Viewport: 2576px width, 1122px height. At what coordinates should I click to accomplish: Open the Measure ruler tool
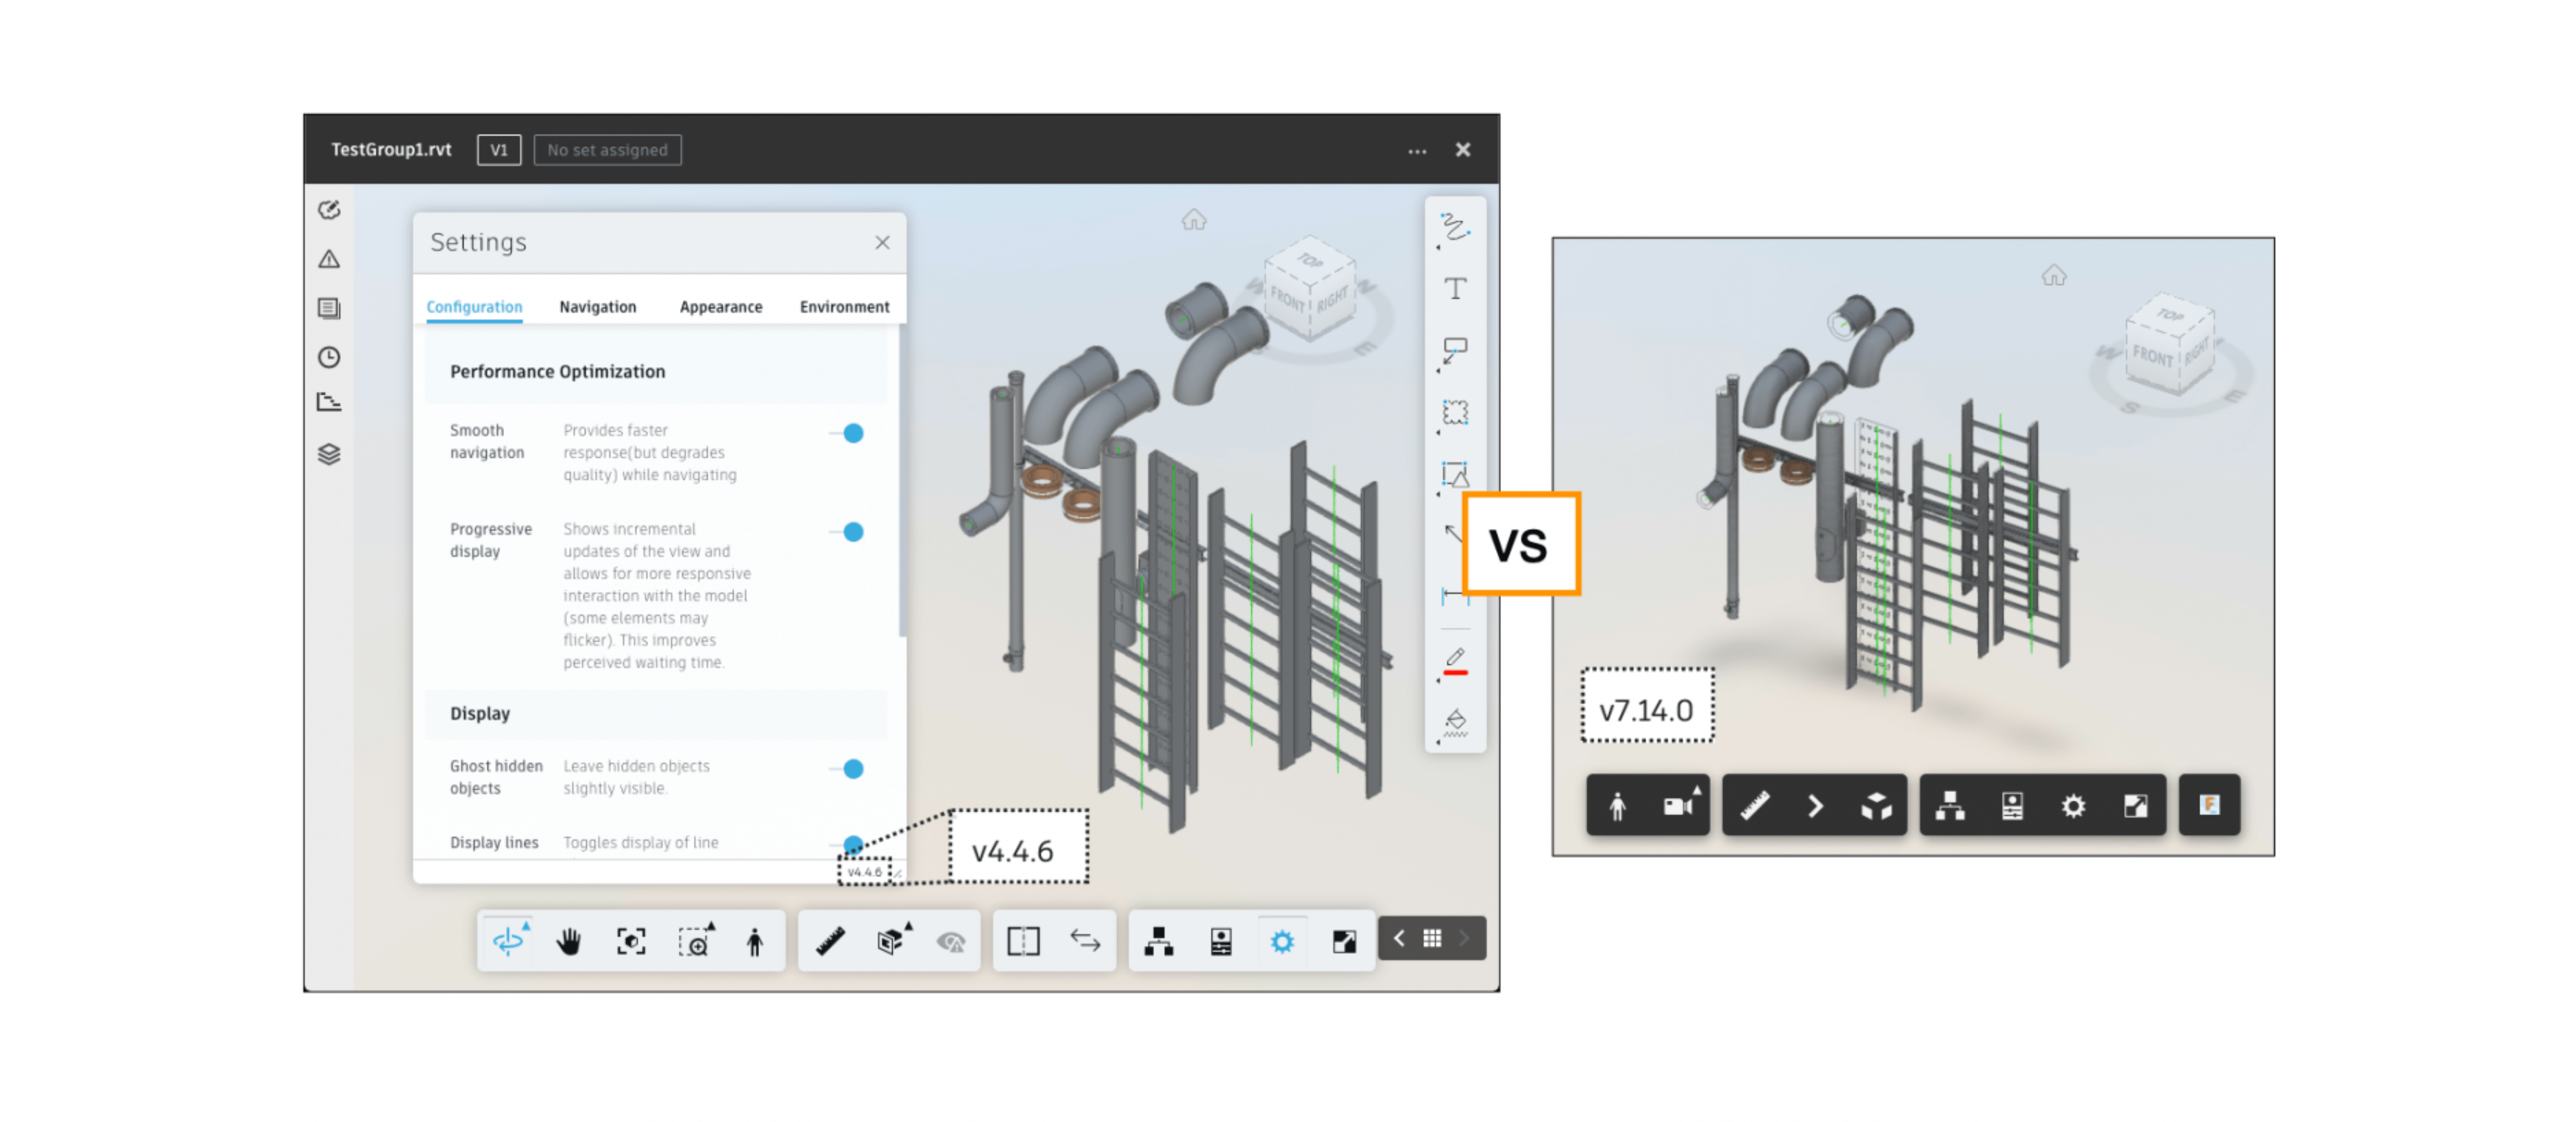pos(829,940)
